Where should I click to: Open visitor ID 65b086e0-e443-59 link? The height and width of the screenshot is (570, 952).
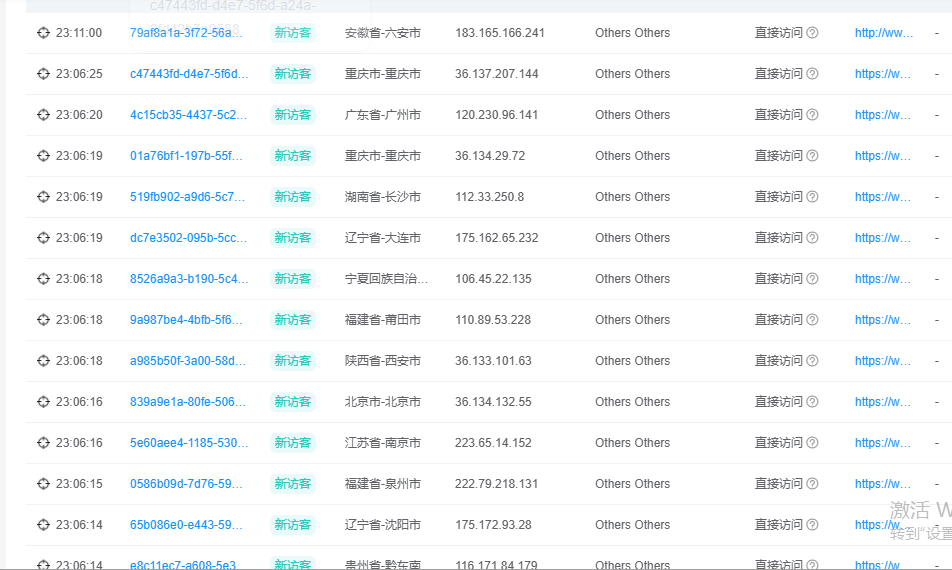186,524
